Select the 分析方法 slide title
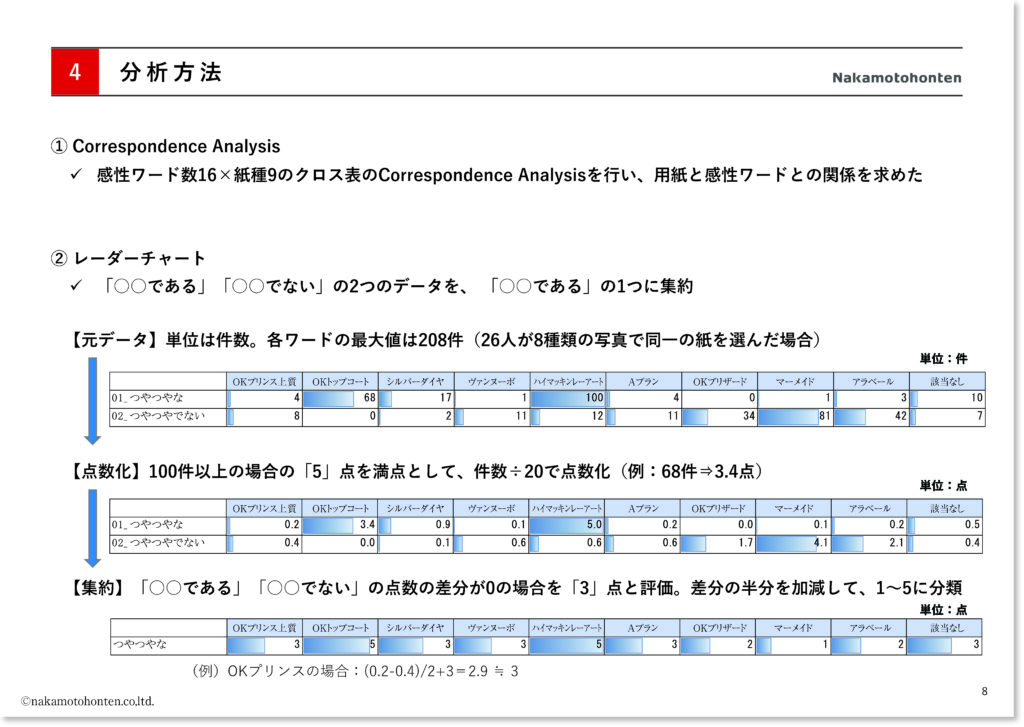Screen dimensions: 1024x727 click(x=170, y=72)
